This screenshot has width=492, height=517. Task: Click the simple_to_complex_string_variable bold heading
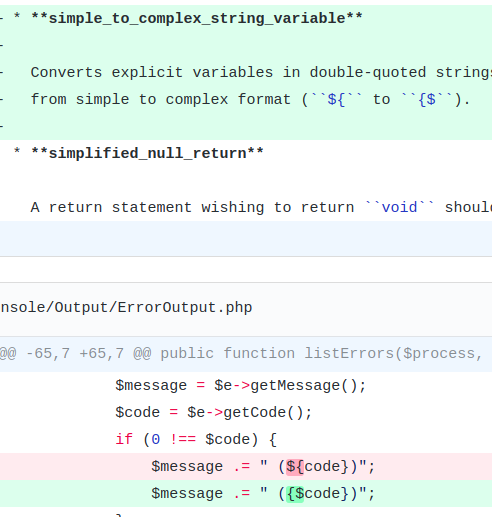(197, 18)
